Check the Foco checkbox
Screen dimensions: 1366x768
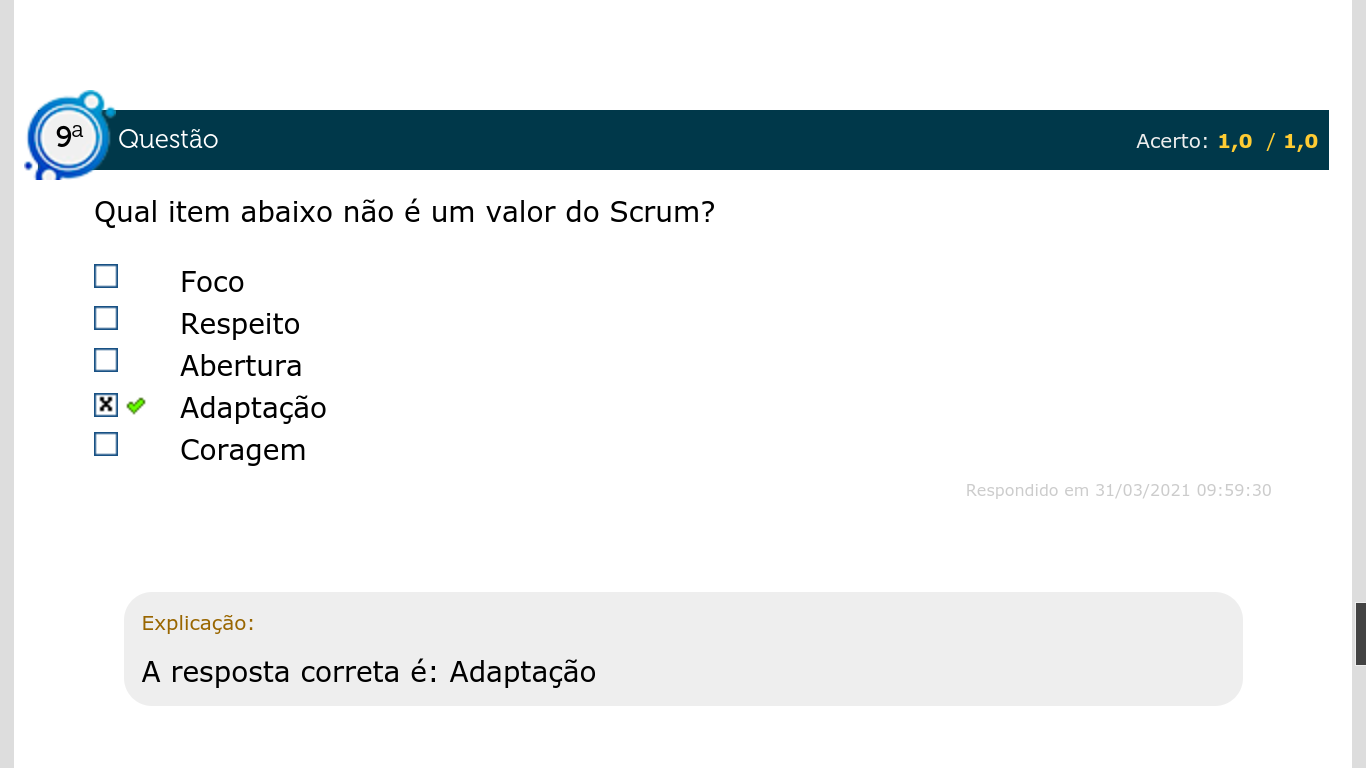point(106,276)
